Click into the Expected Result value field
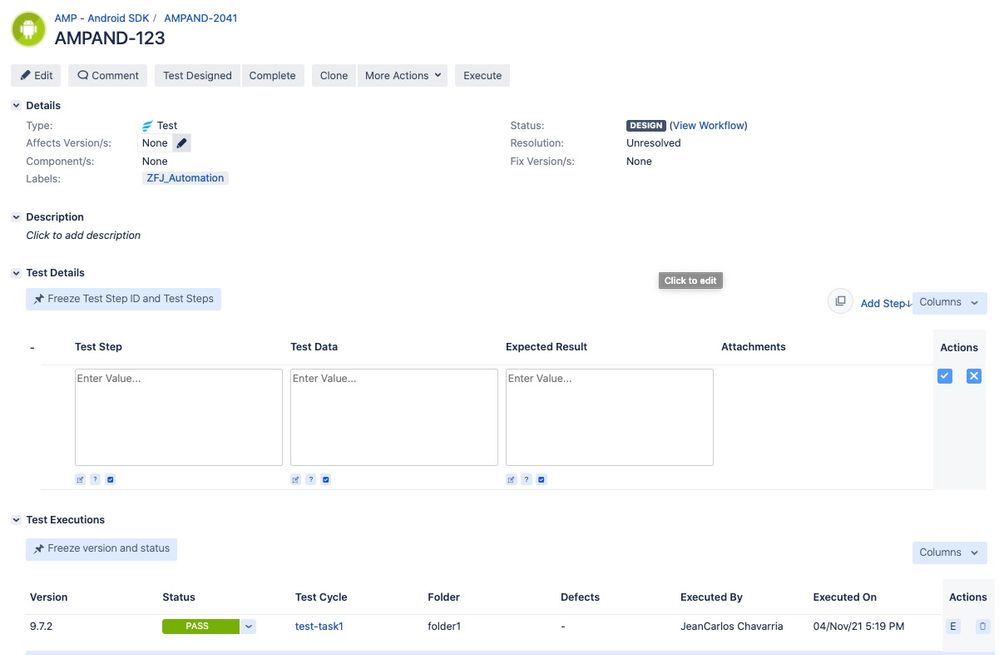The width and height of the screenshot is (999, 655). [x=609, y=417]
